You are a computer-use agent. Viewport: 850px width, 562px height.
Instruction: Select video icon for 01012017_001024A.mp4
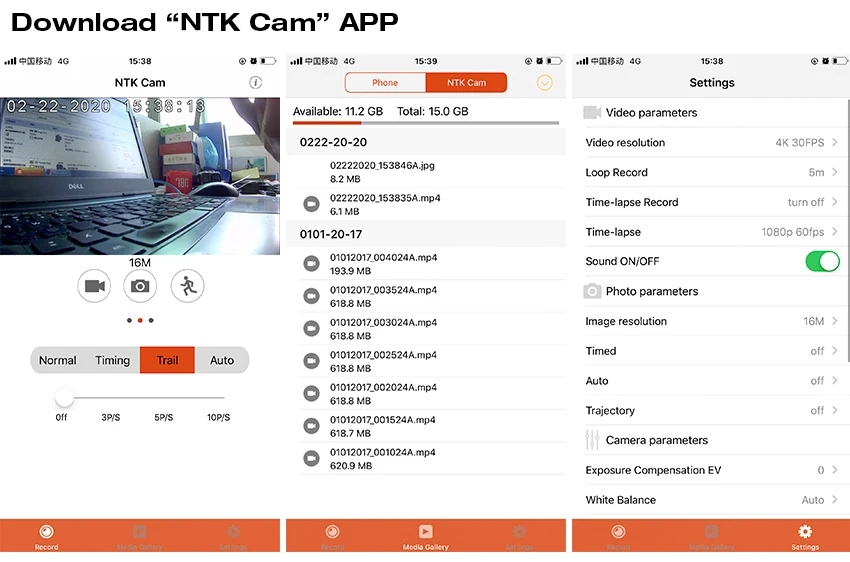311,458
